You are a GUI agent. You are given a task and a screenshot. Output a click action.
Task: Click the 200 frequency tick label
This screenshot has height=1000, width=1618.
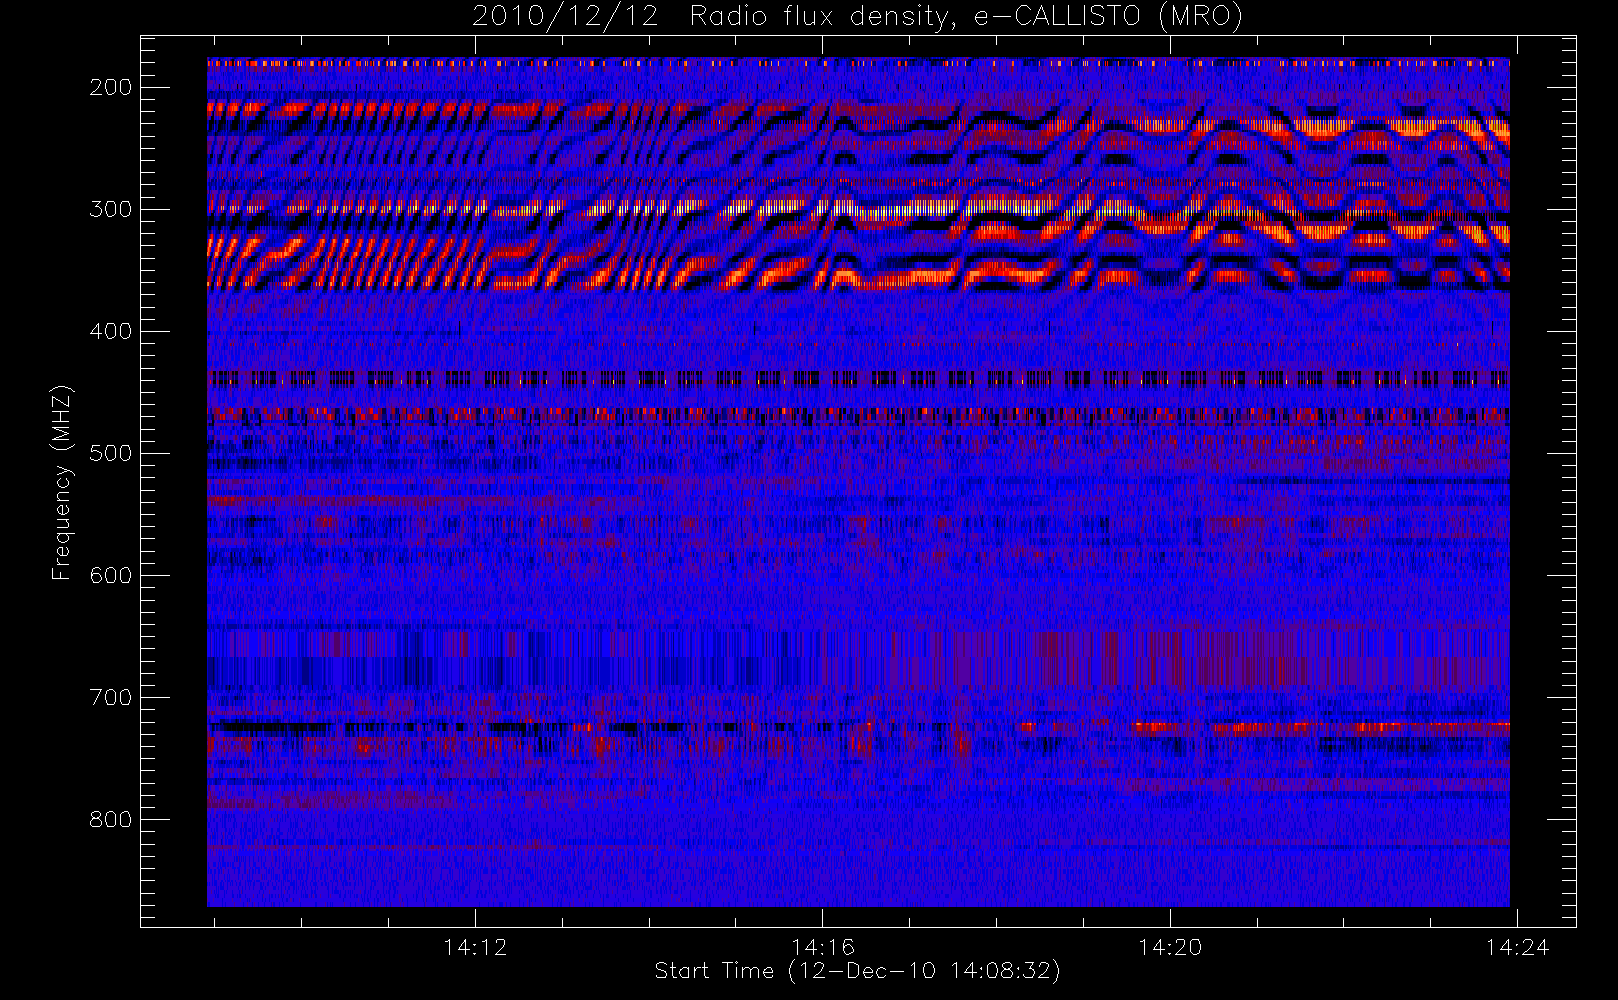pos(111,88)
